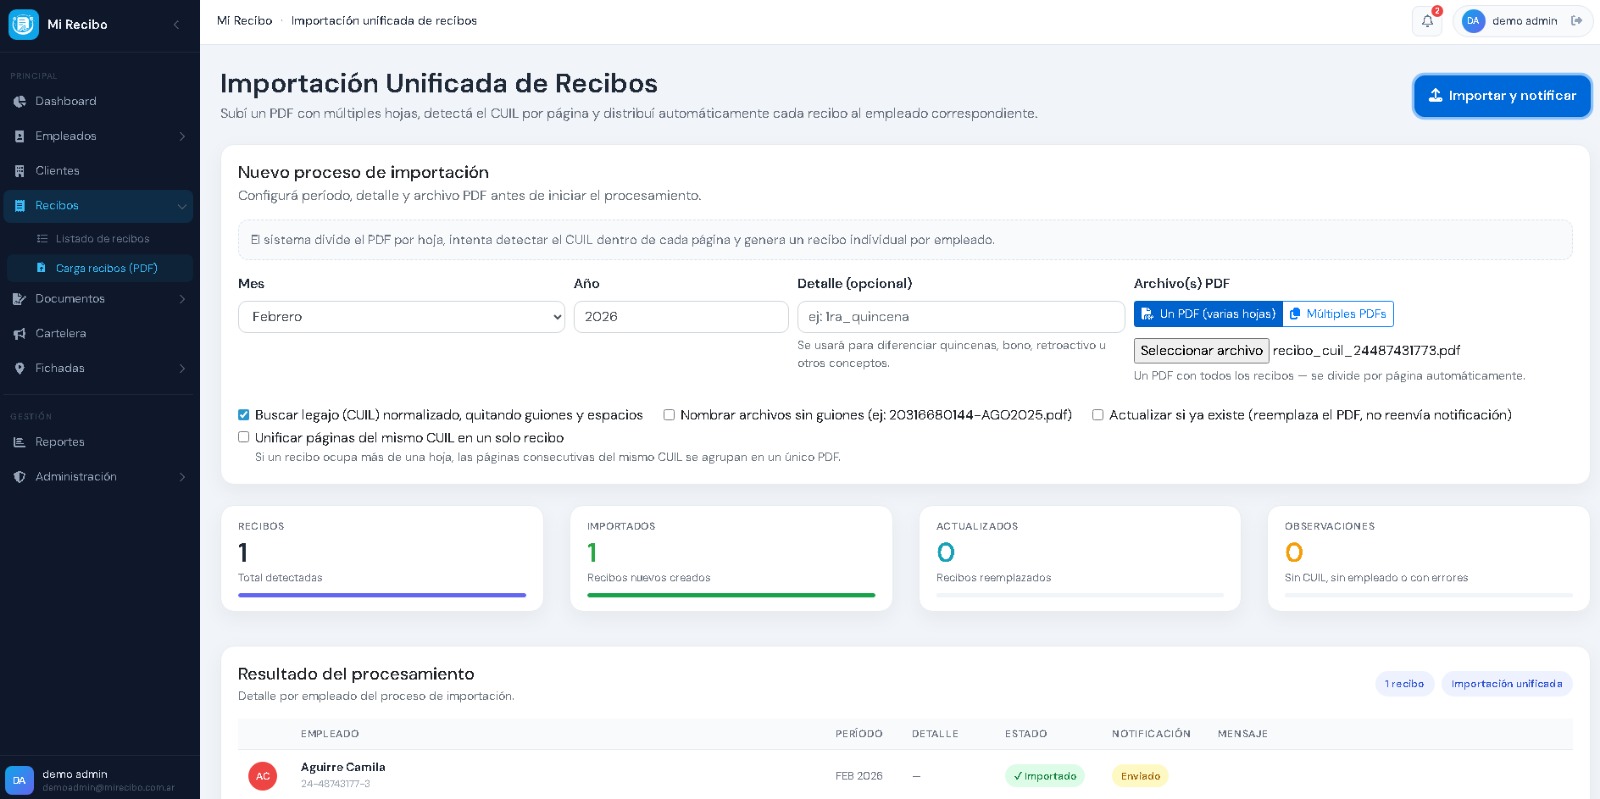The width and height of the screenshot is (1600, 799).
Task: Click the Carga recibos PDF file icon
Action: (41, 268)
